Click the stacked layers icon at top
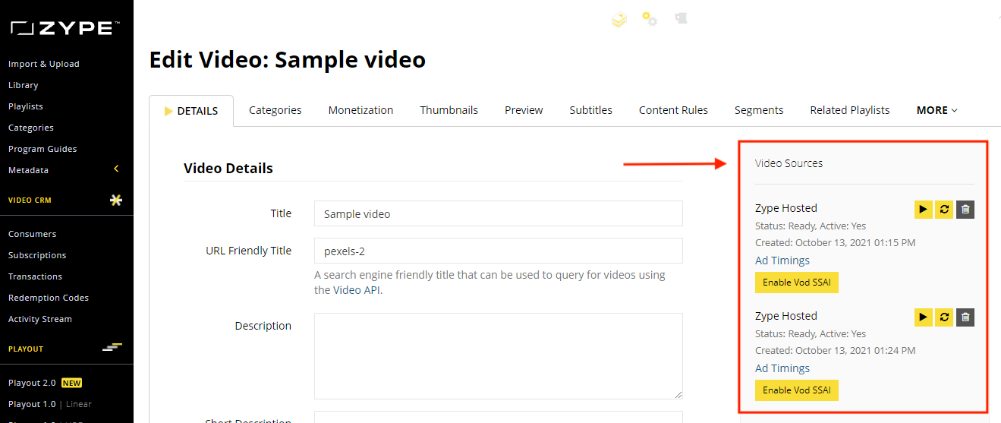Screen dimensions: 1001x423 [x=619, y=20]
